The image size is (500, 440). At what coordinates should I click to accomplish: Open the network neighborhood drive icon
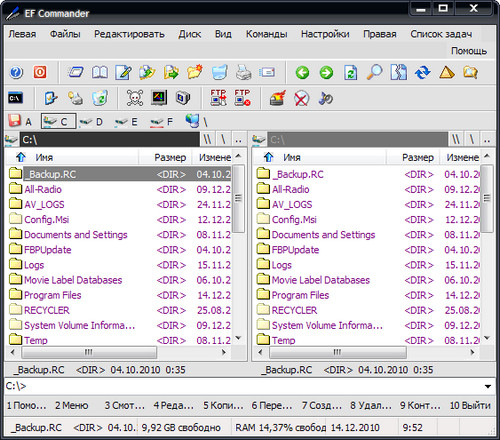[197, 121]
